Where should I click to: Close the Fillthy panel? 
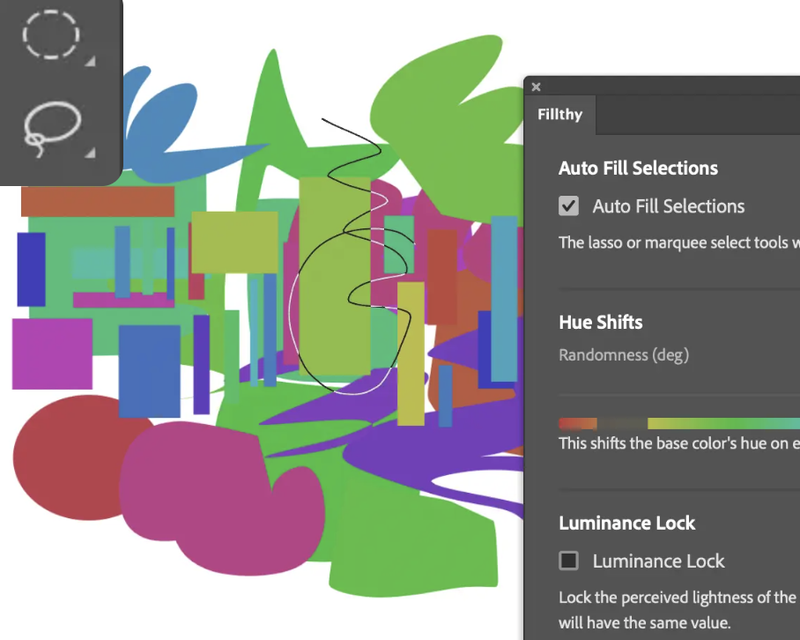[x=536, y=87]
